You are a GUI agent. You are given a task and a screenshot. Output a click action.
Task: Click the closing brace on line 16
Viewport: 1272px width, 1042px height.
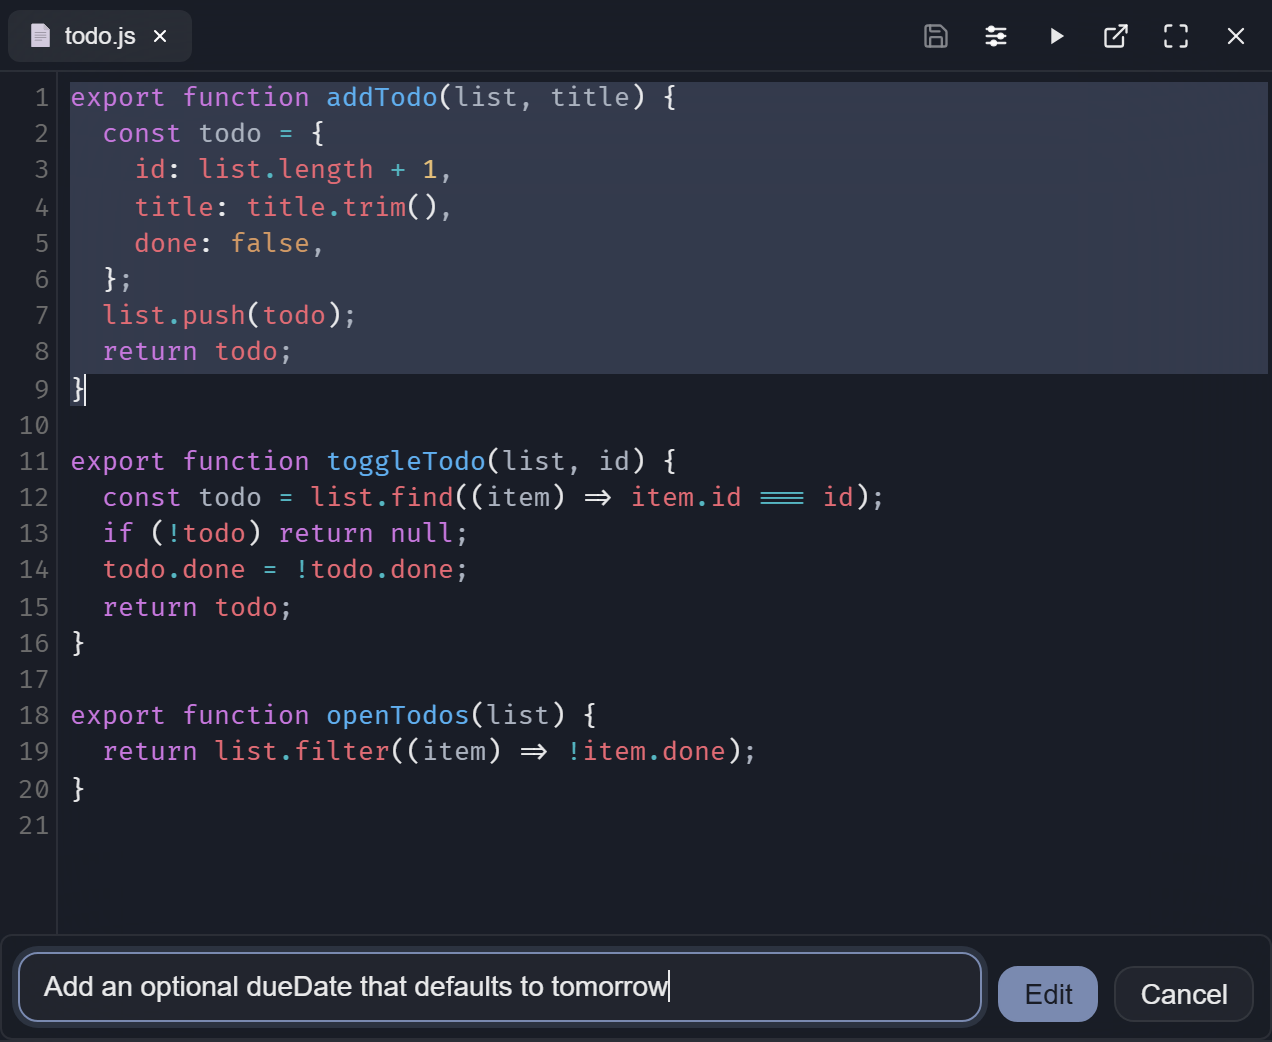tap(78, 643)
